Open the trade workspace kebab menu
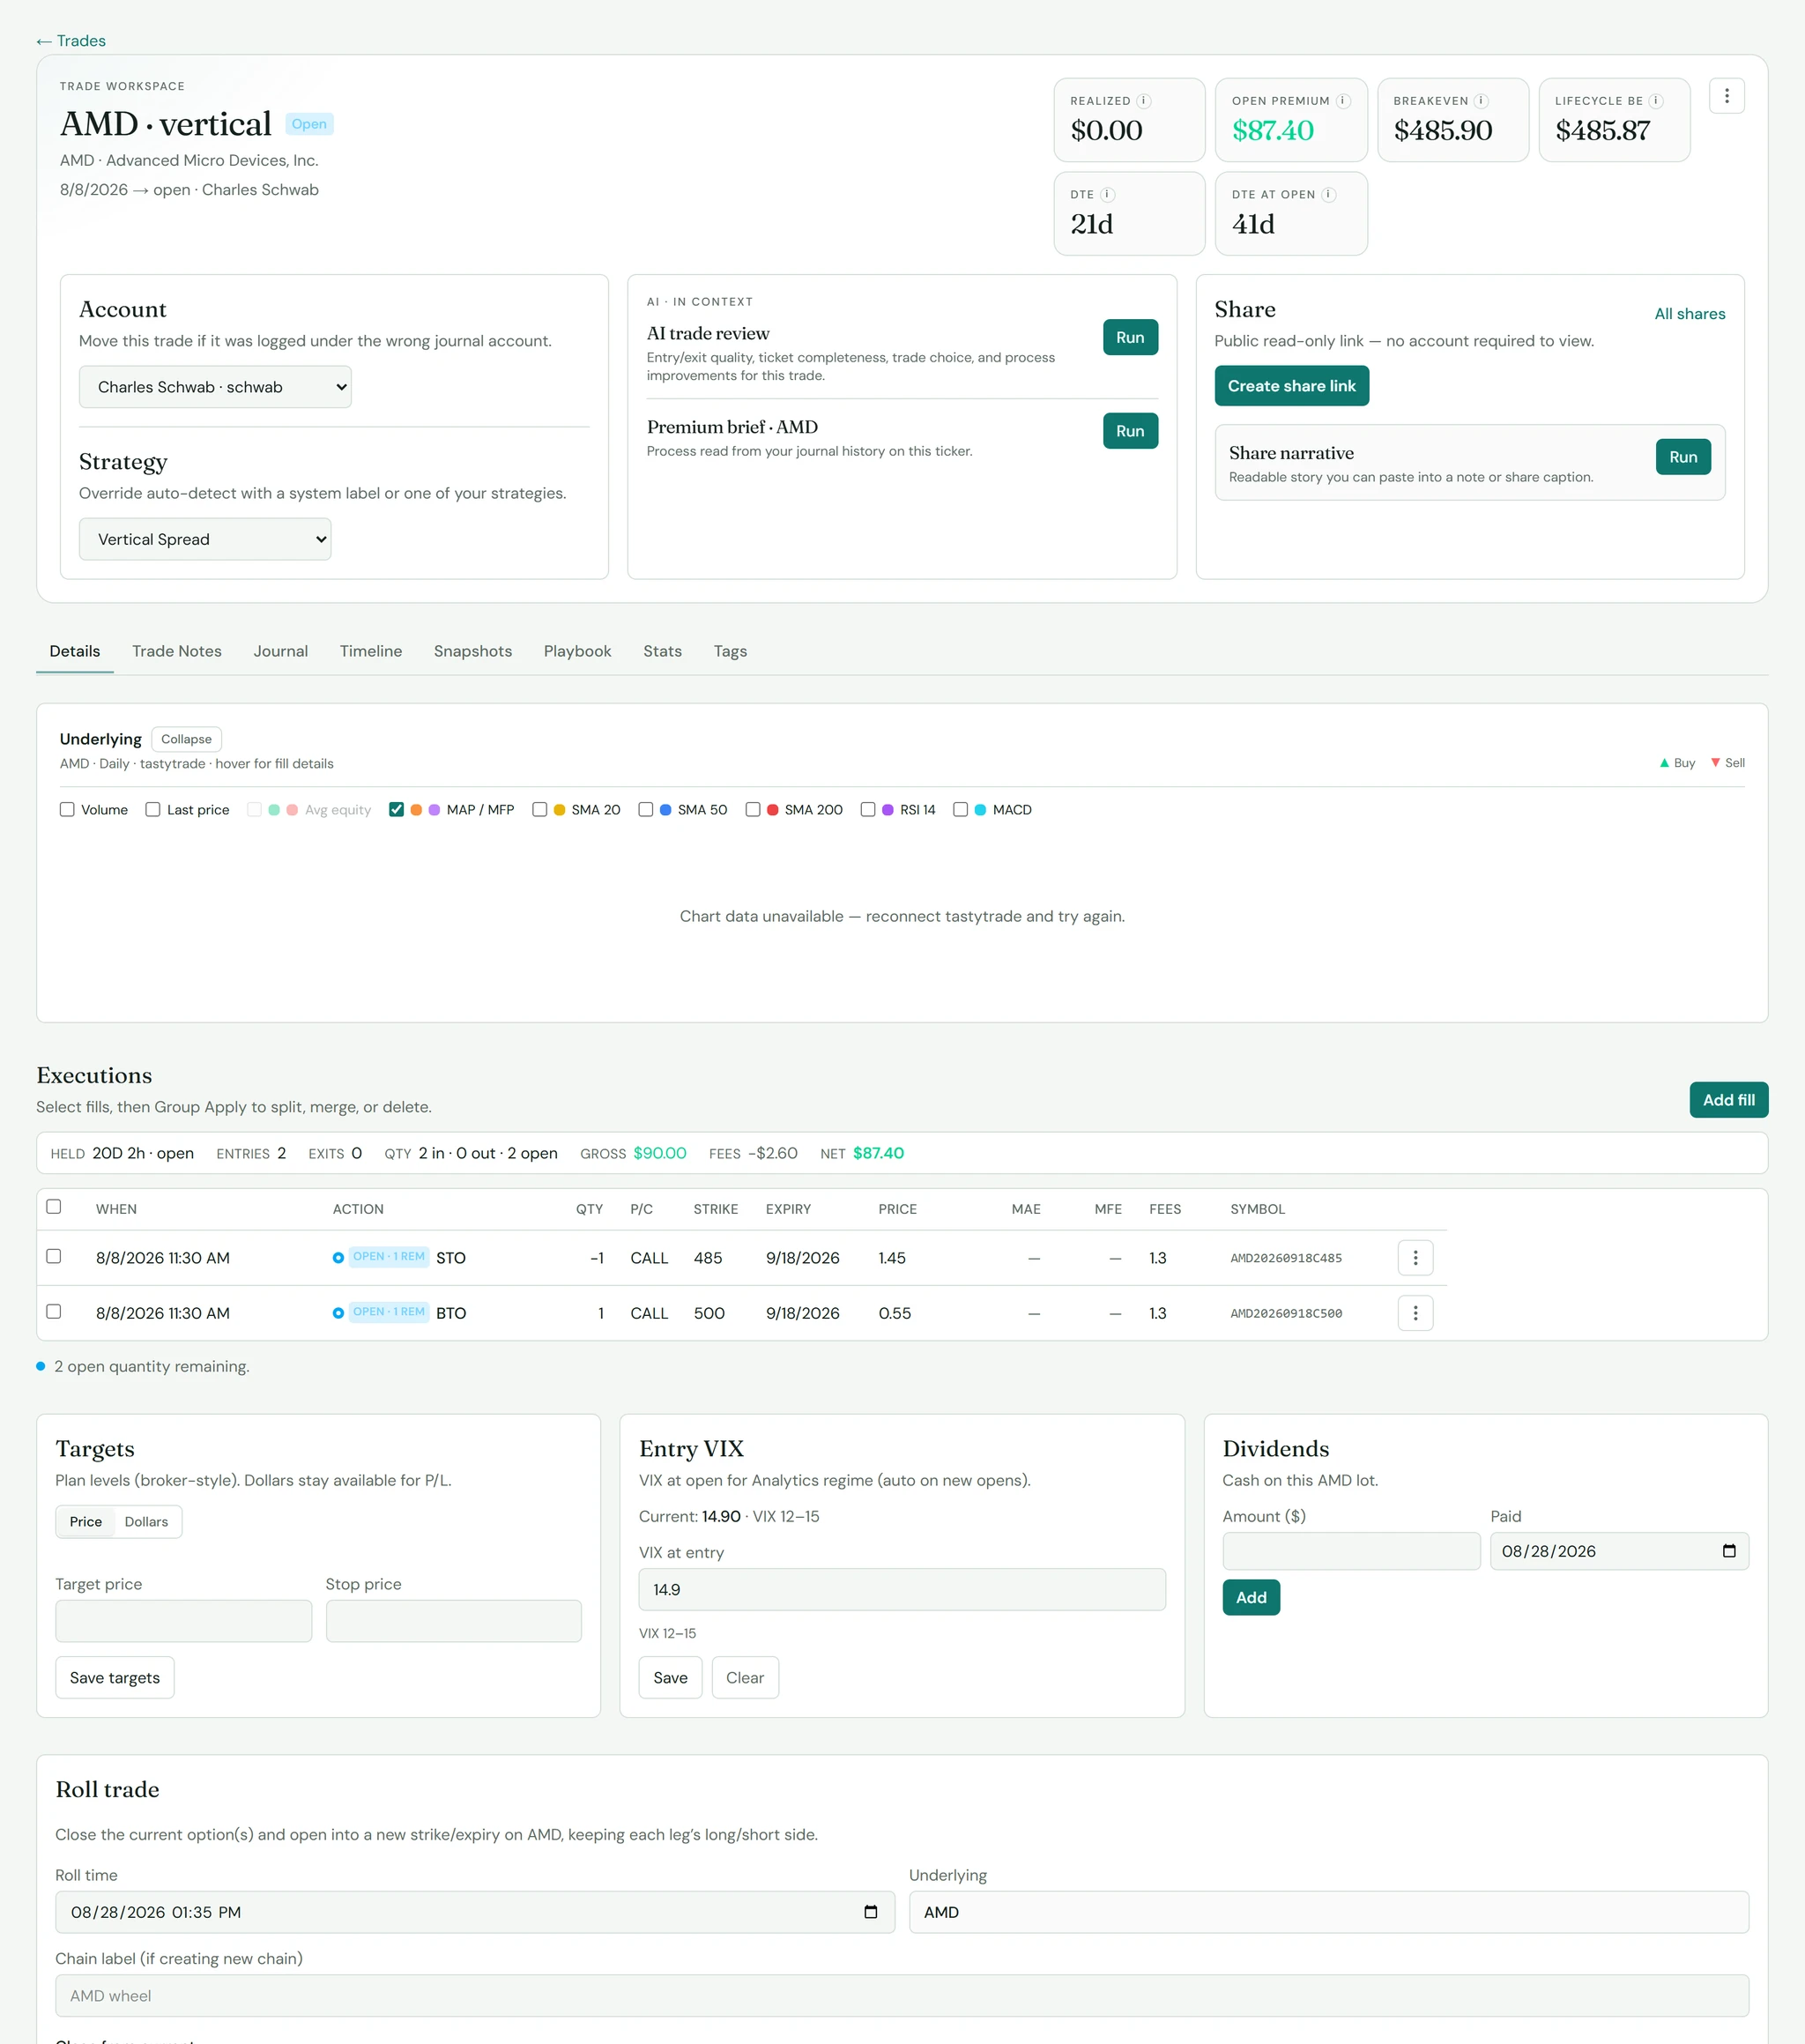1805x2044 pixels. 1726,96
